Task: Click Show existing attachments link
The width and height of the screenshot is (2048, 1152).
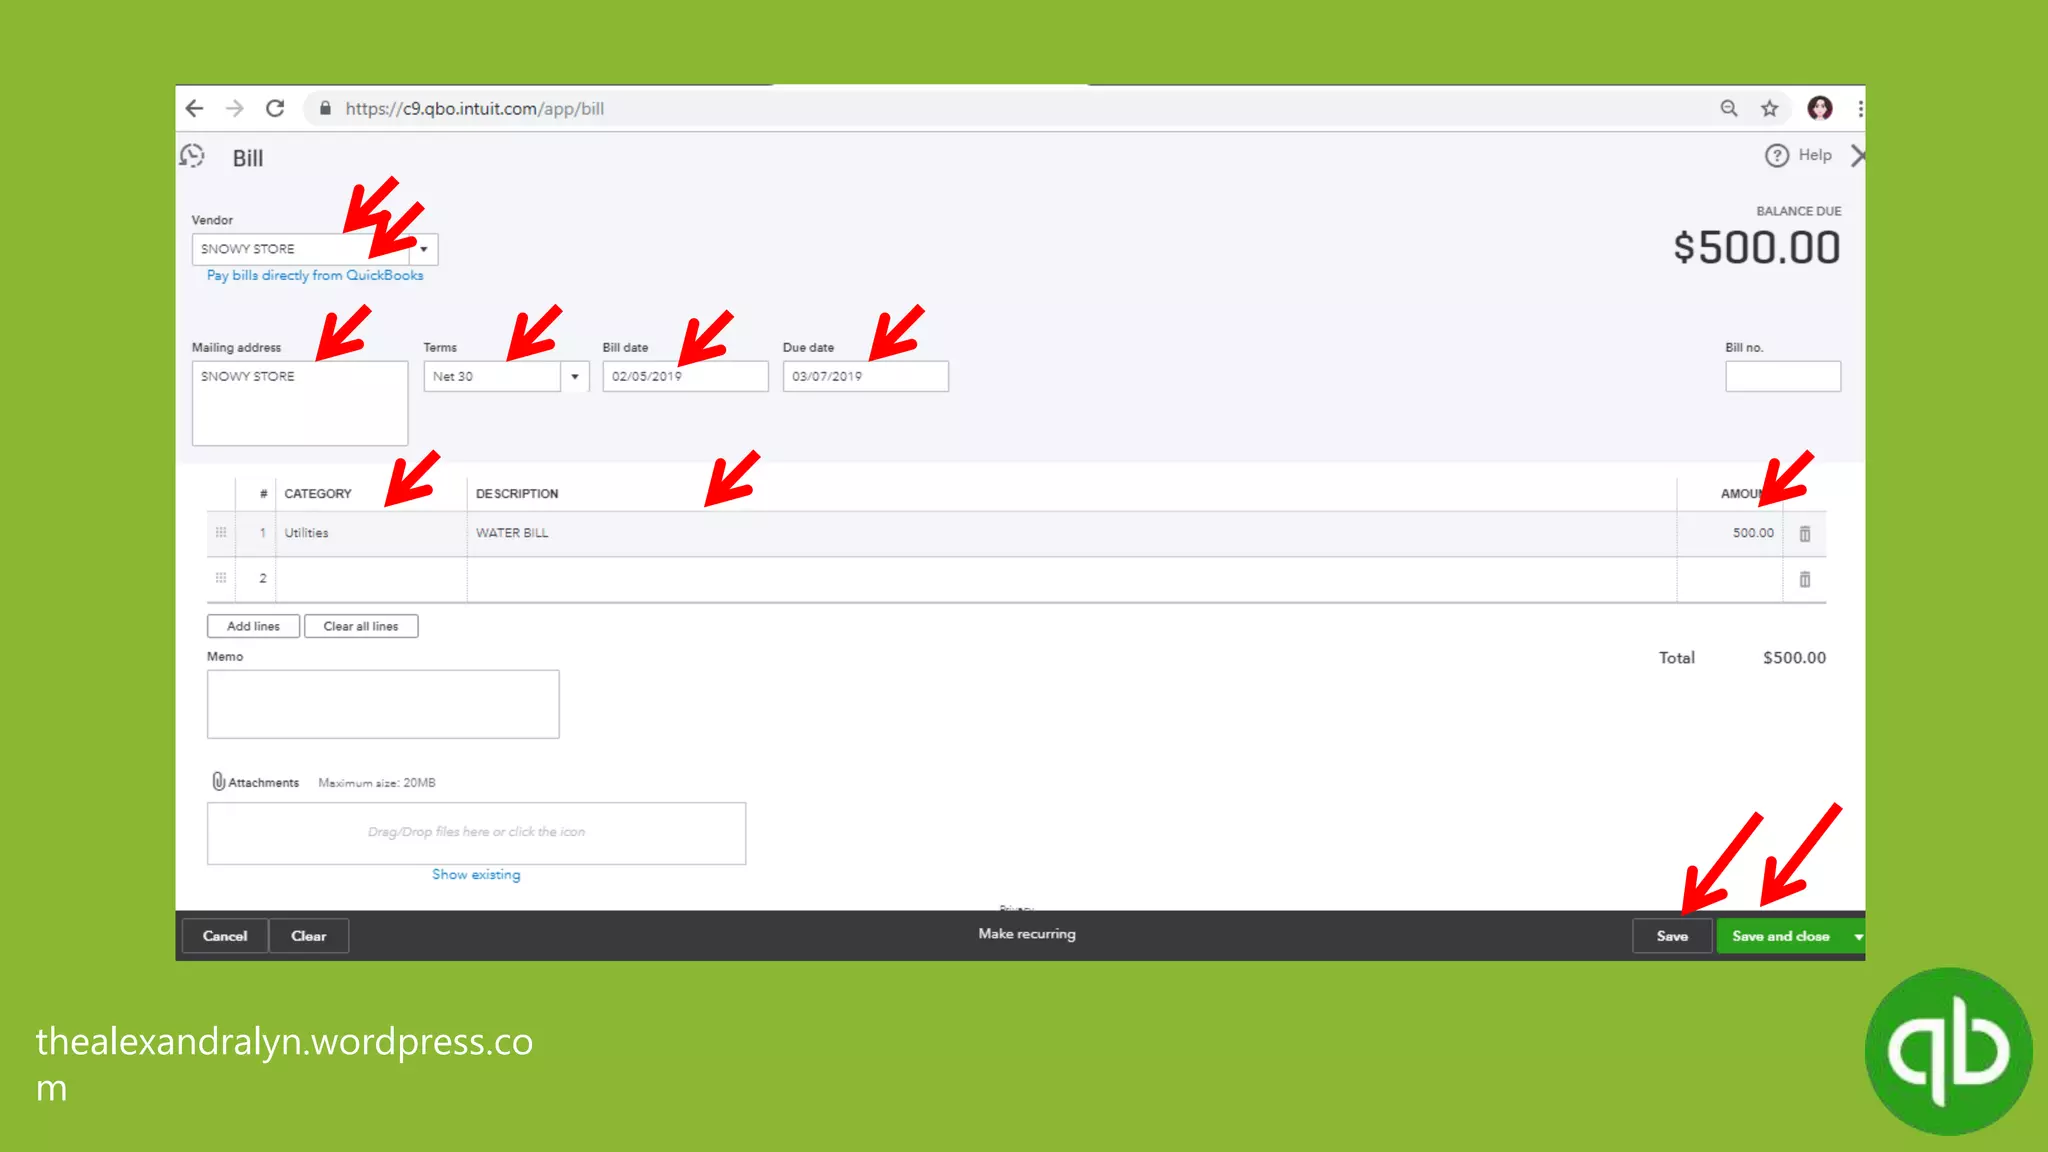Action: click(x=476, y=875)
